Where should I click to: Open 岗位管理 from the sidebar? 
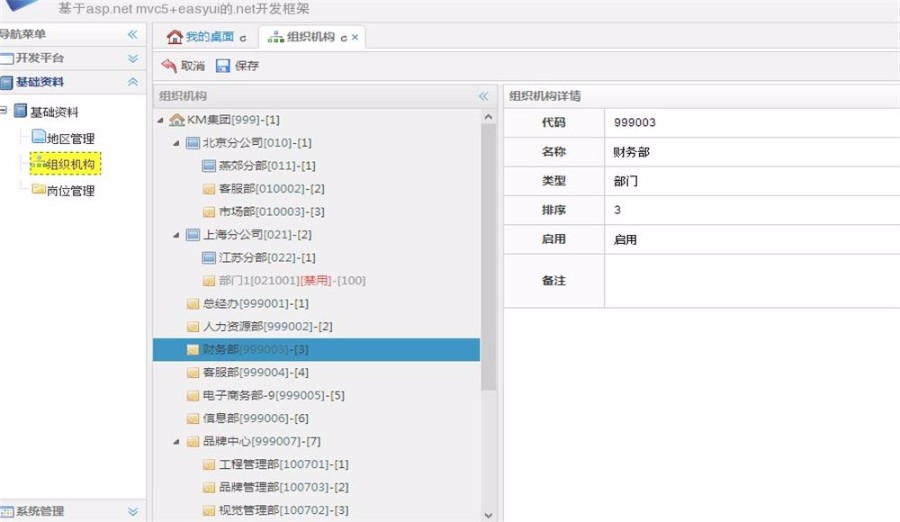[x=71, y=191]
